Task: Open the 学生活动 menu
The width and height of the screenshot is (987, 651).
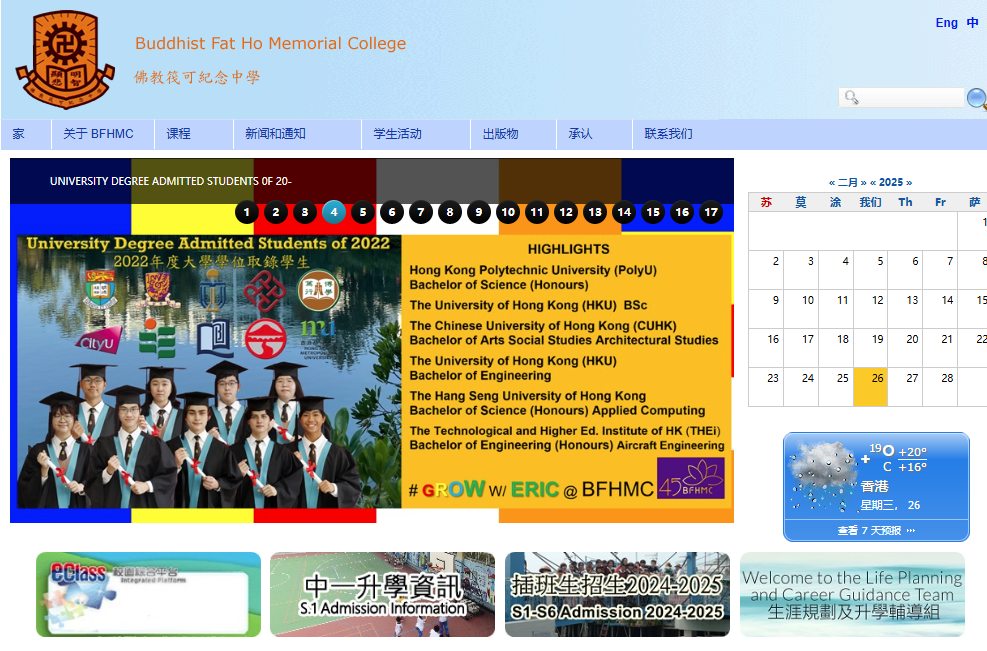Action: click(416, 134)
